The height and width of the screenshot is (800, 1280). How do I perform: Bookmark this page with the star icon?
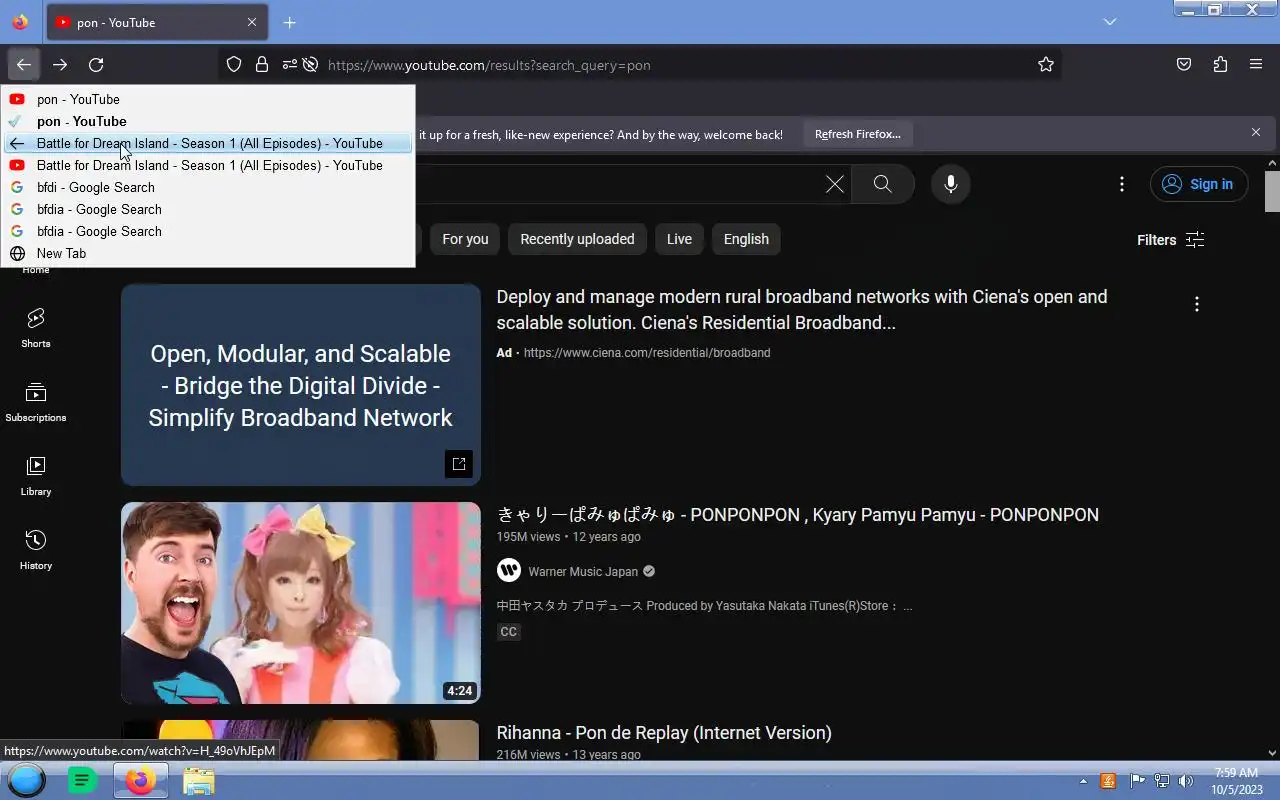coord(1046,65)
